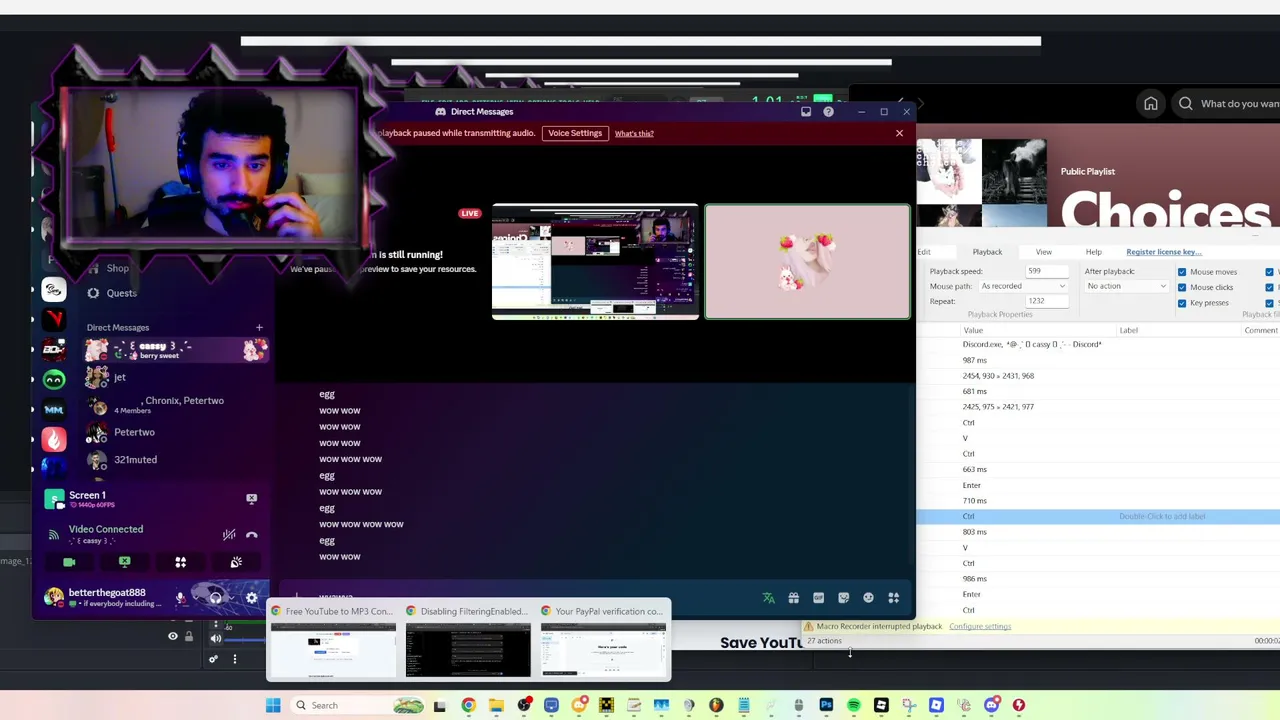Toggle Discord camera on
The width and height of the screenshot is (1280, 720).
[x=69, y=562]
